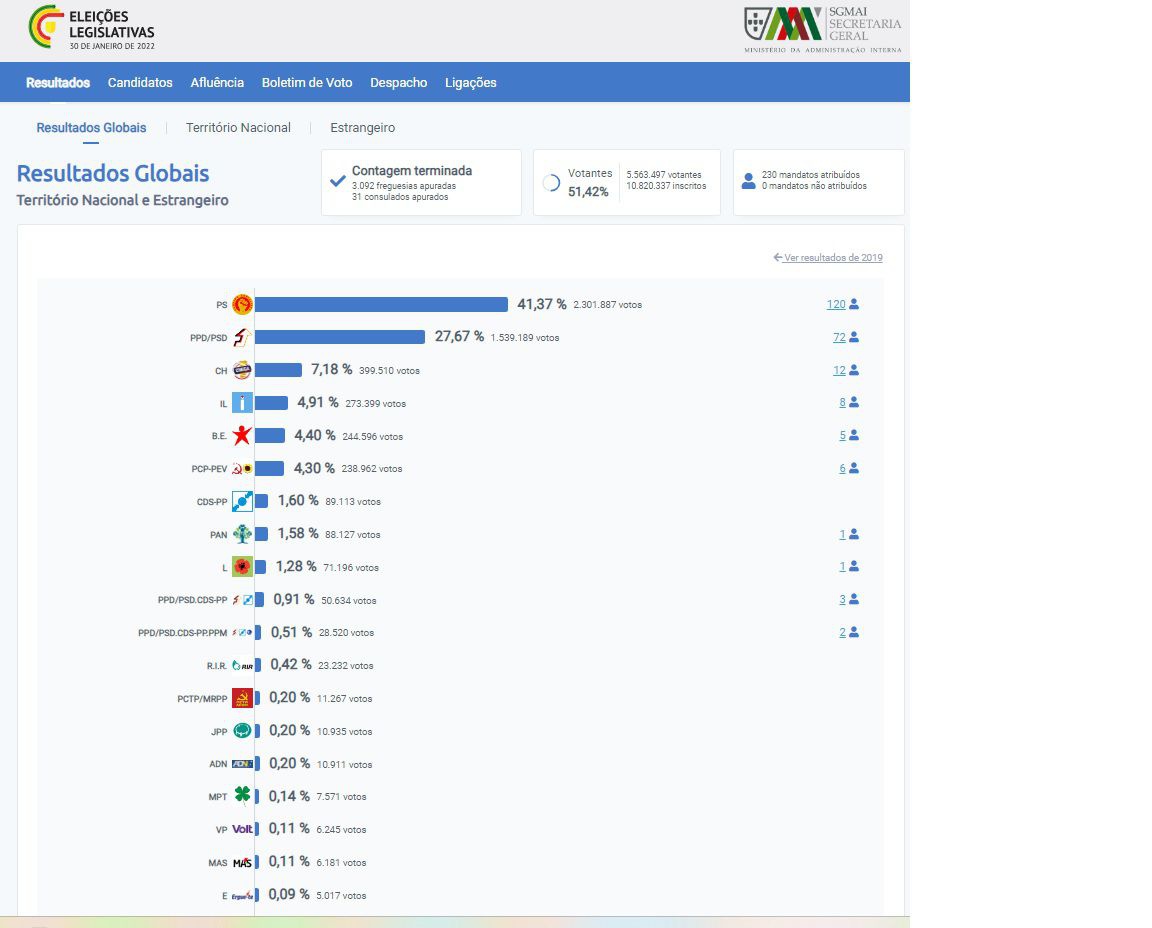Click the Volt party logo
This screenshot has width=1152, height=928.
point(242,829)
